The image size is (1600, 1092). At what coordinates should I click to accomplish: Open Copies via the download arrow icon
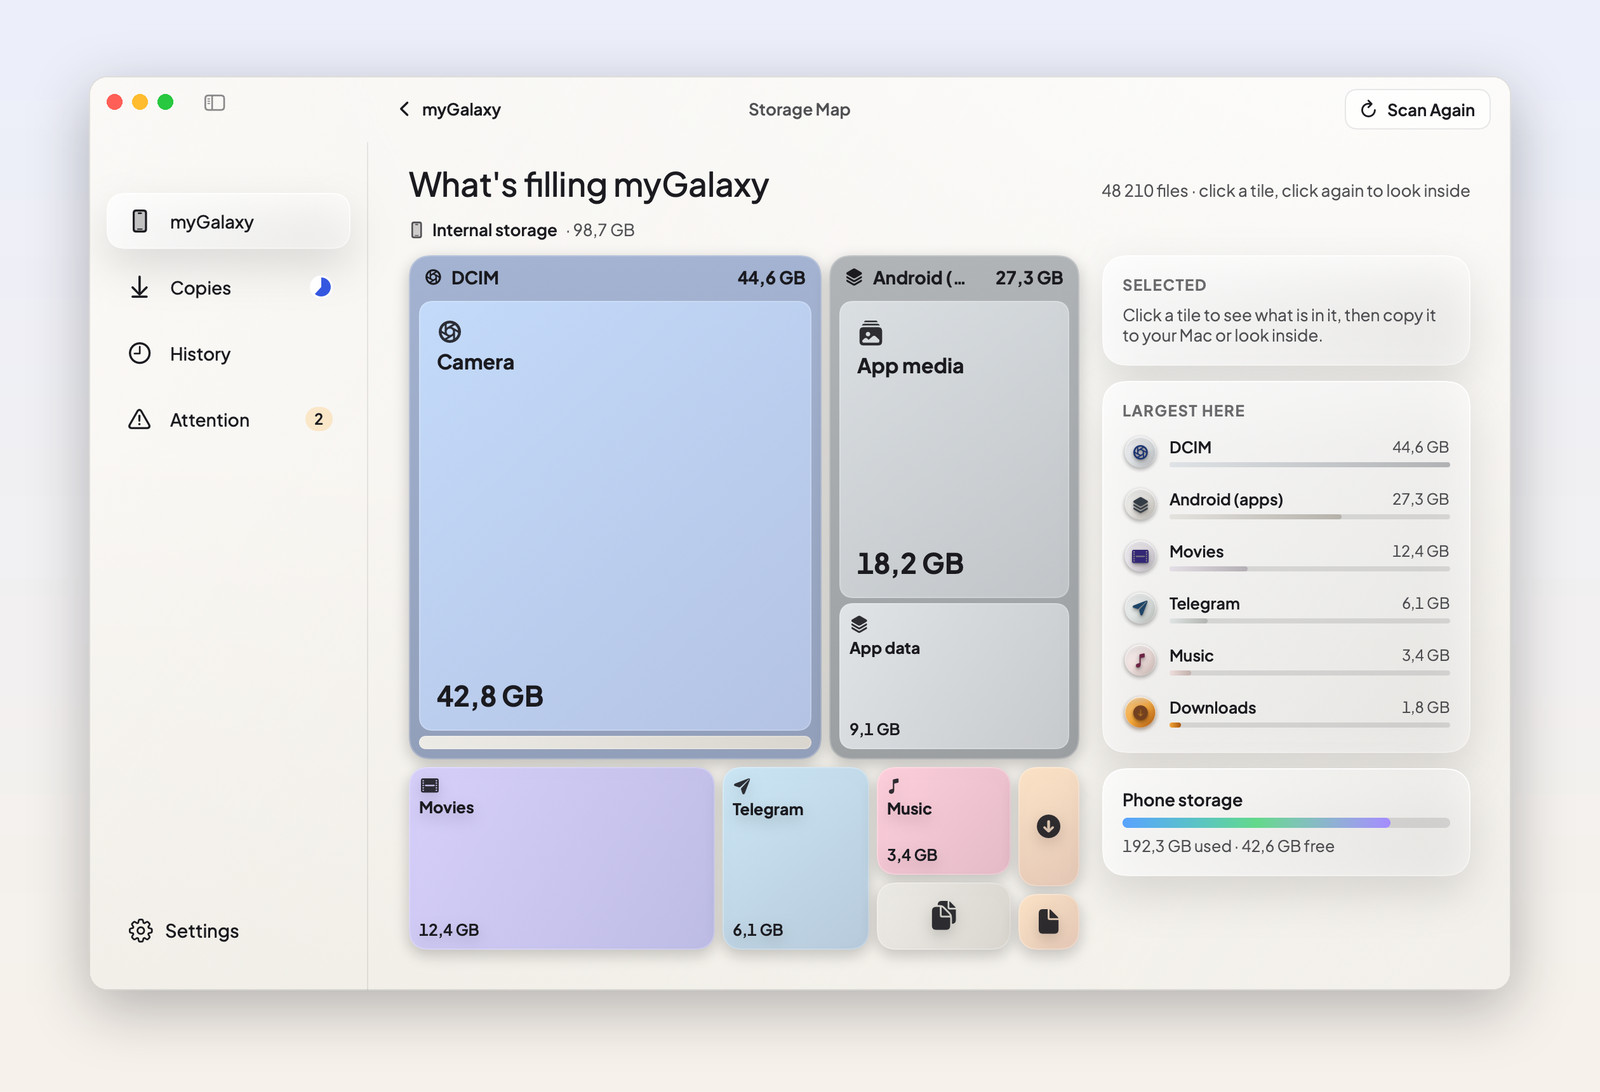[140, 288]
